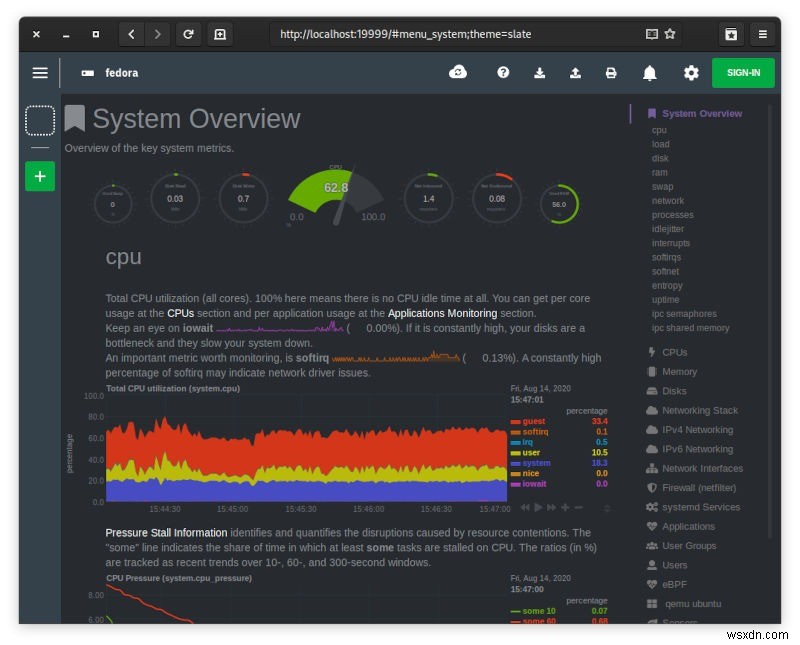The height and width of the screenshot is (645, 800).
Task: Click the green plus button below the hamburger
Action: 39,176
